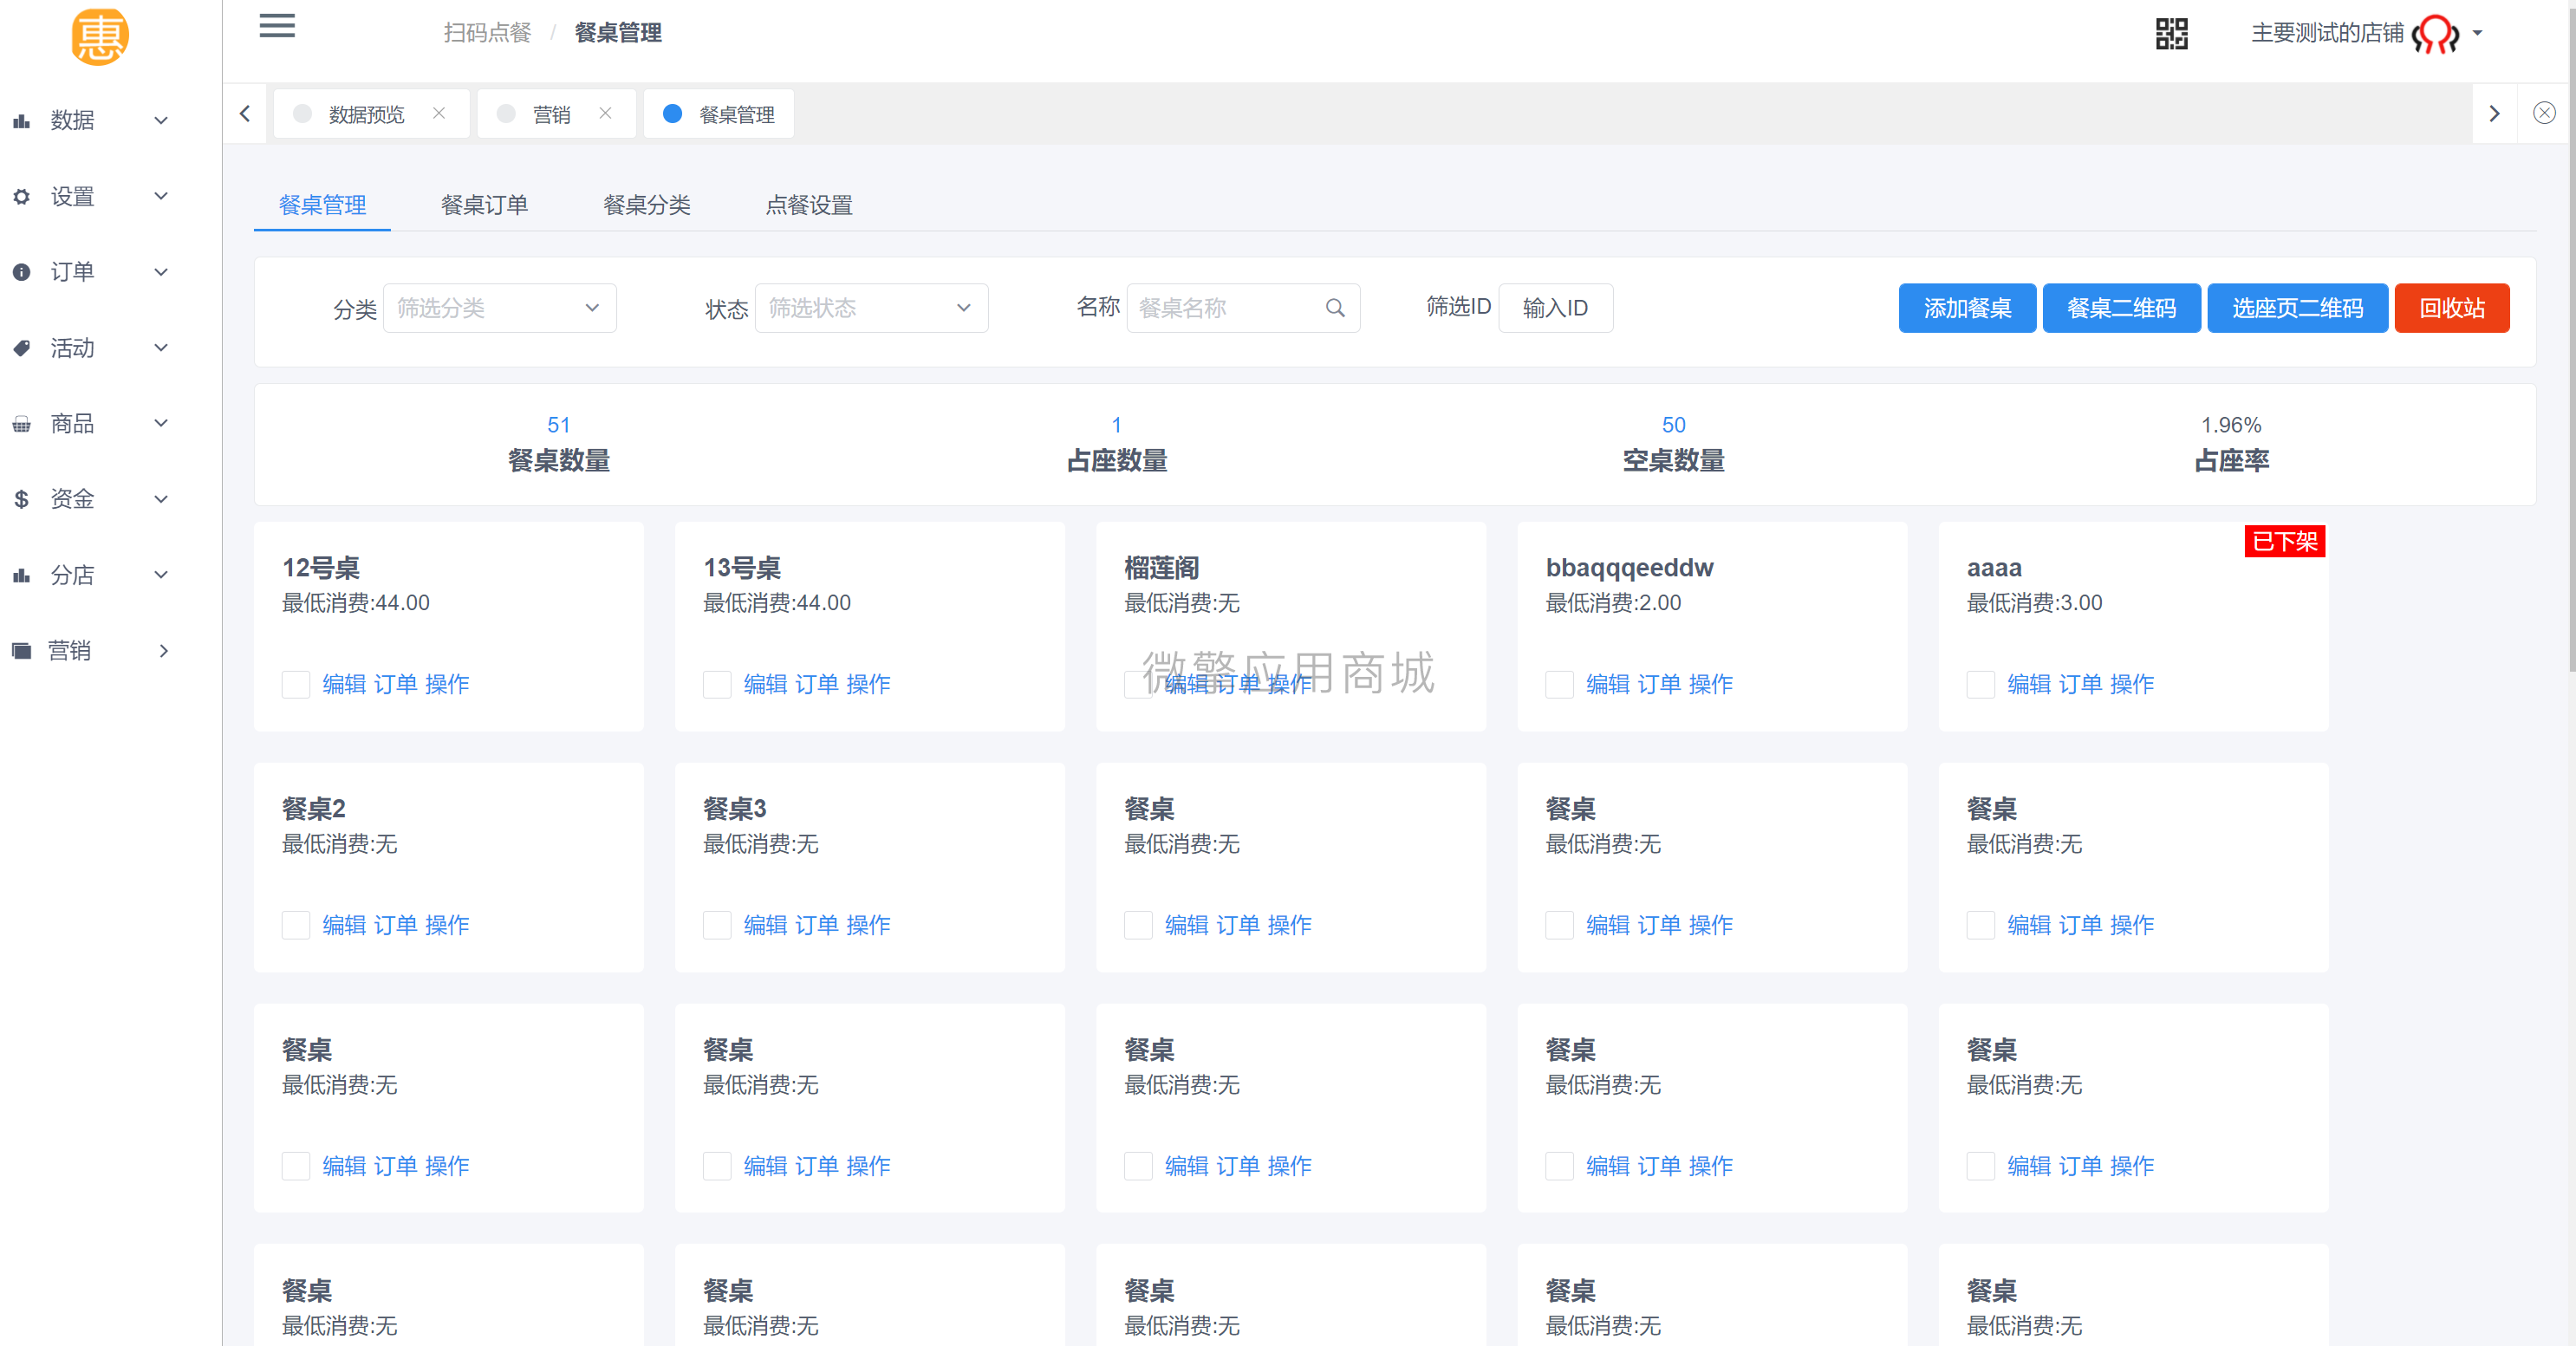Click the 1.96% 占座率 value
Viewport: 2576px width, 1346px height.
(x=2230, y=425)
